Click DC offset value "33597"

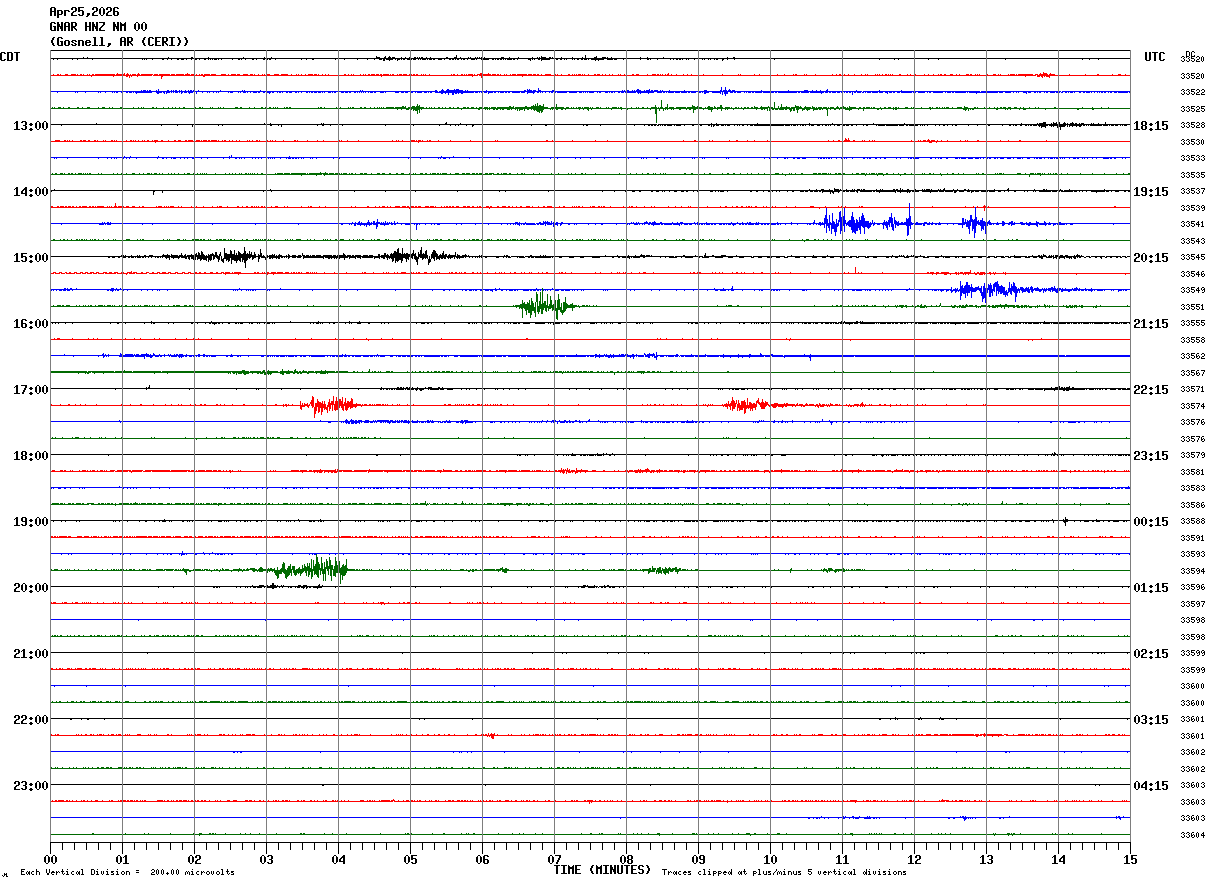pyautogui.click(x=1192, y=604)
